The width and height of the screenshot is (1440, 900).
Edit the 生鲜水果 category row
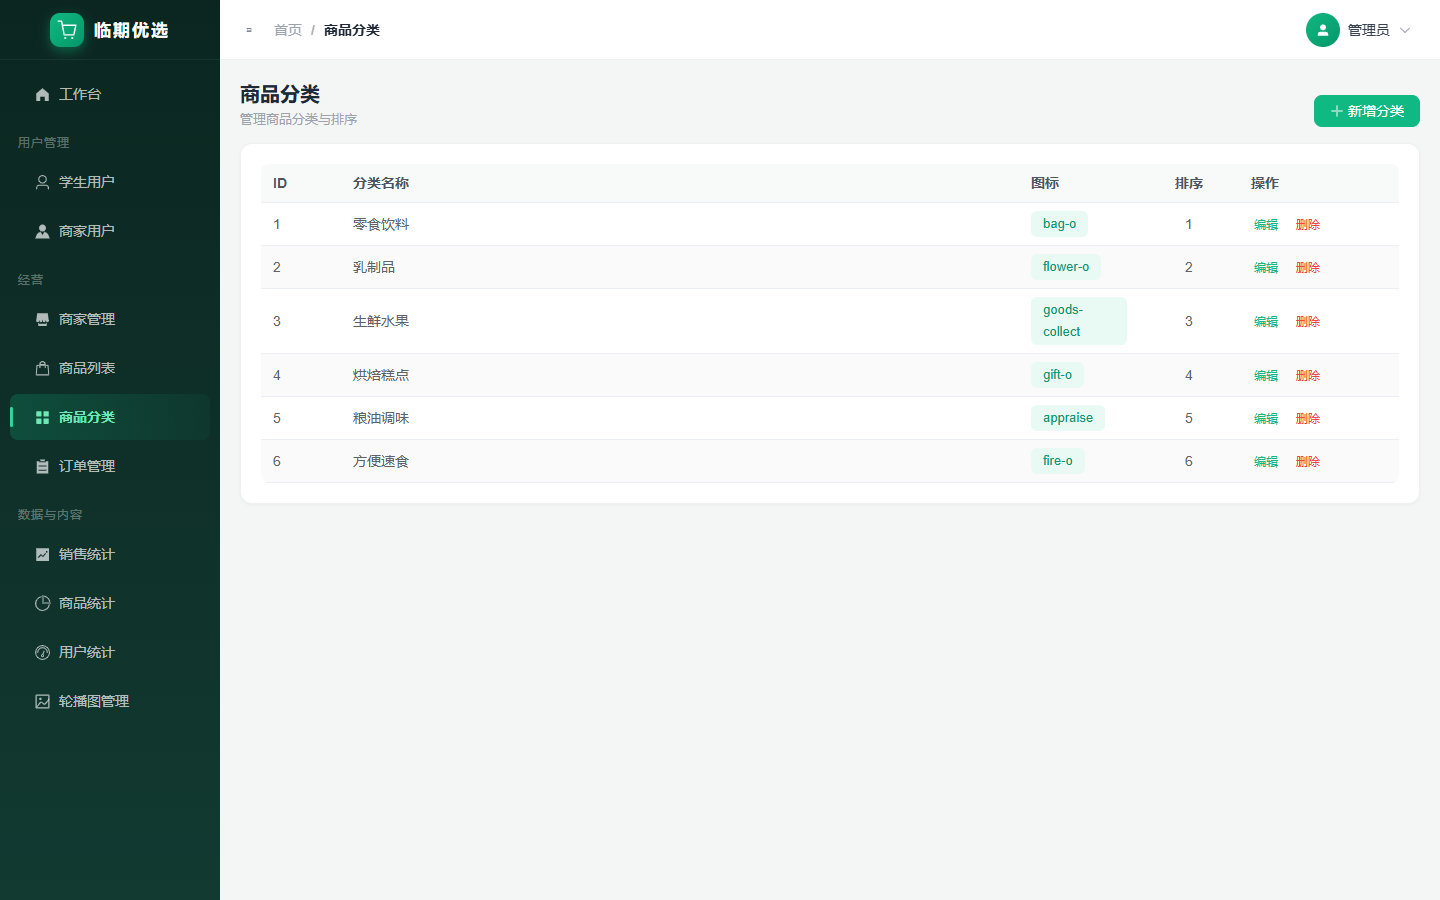(1266, 321)
